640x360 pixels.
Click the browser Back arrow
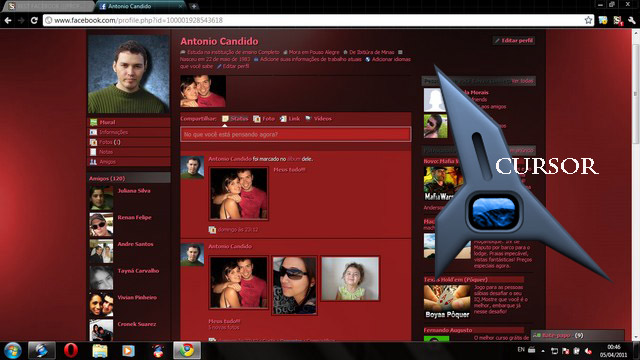pyautogui.click(x=8, y=20)
